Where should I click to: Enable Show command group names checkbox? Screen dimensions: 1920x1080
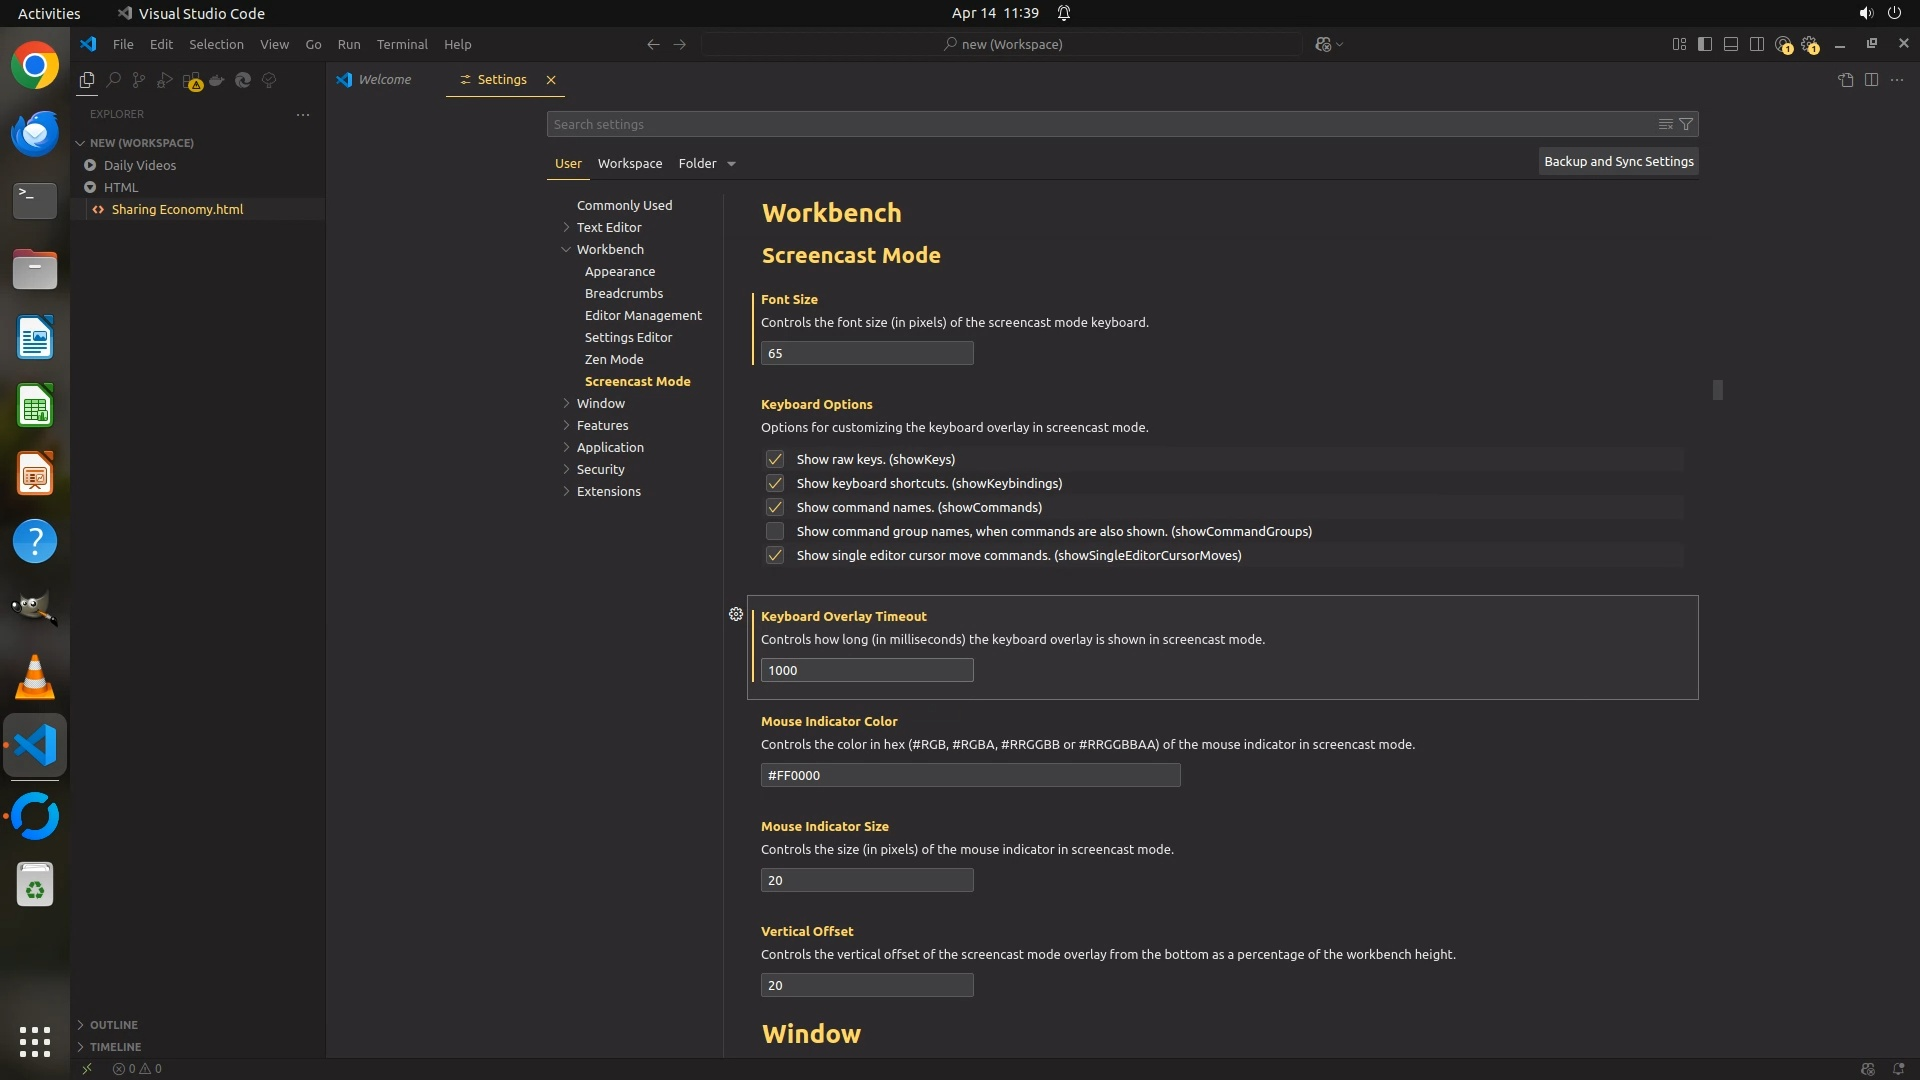click(775, 531)
